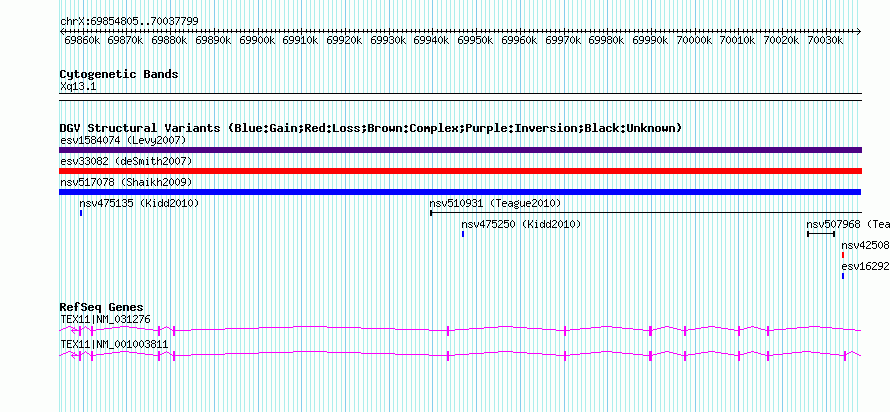
Task: Click the TEX11 NM_031276 transcript glyph
Action: (460, 330)
